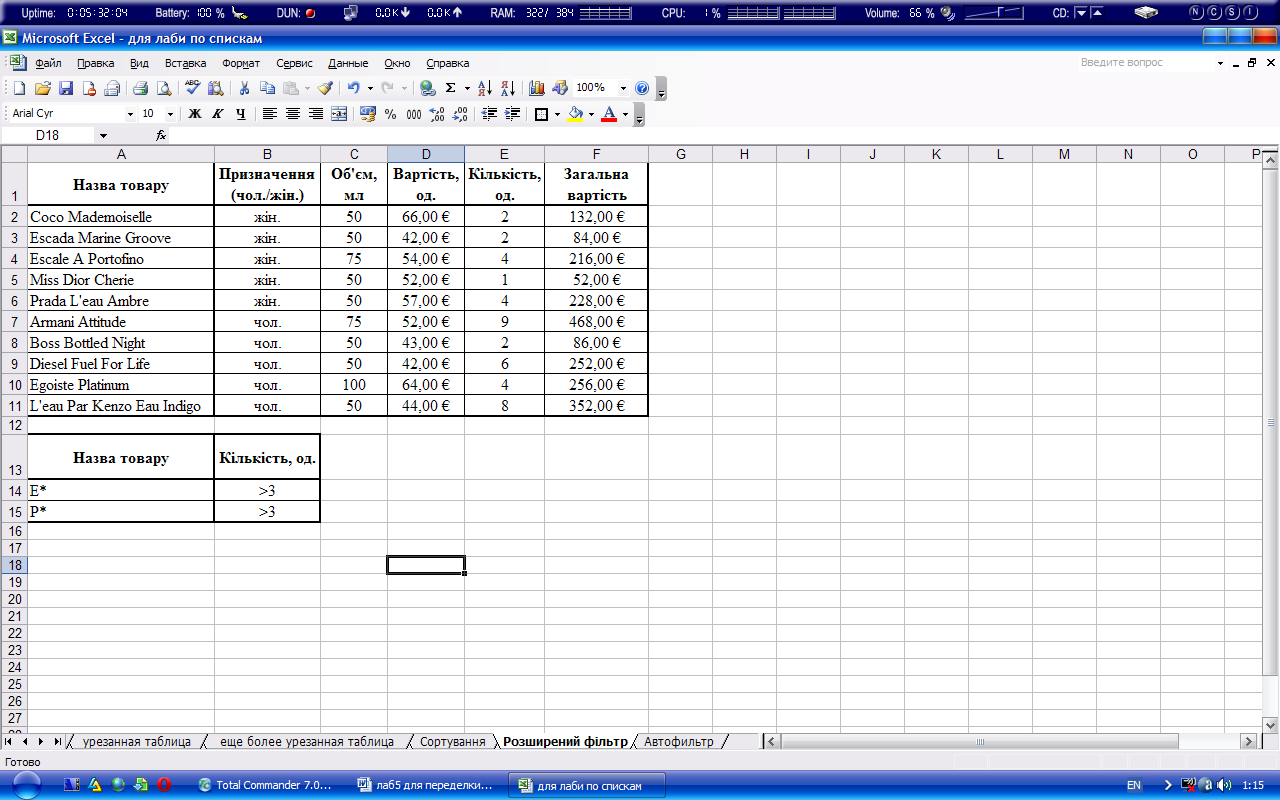Copy selection with the Copy icon
The image size is (1280, 800).
tap(267, 88)
